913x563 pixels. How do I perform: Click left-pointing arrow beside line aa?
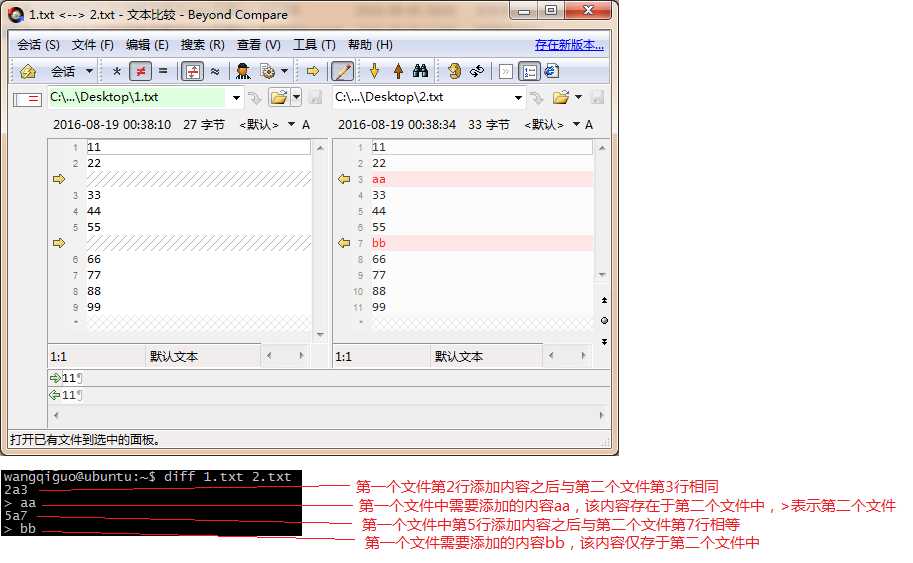[x=344, y=179]
